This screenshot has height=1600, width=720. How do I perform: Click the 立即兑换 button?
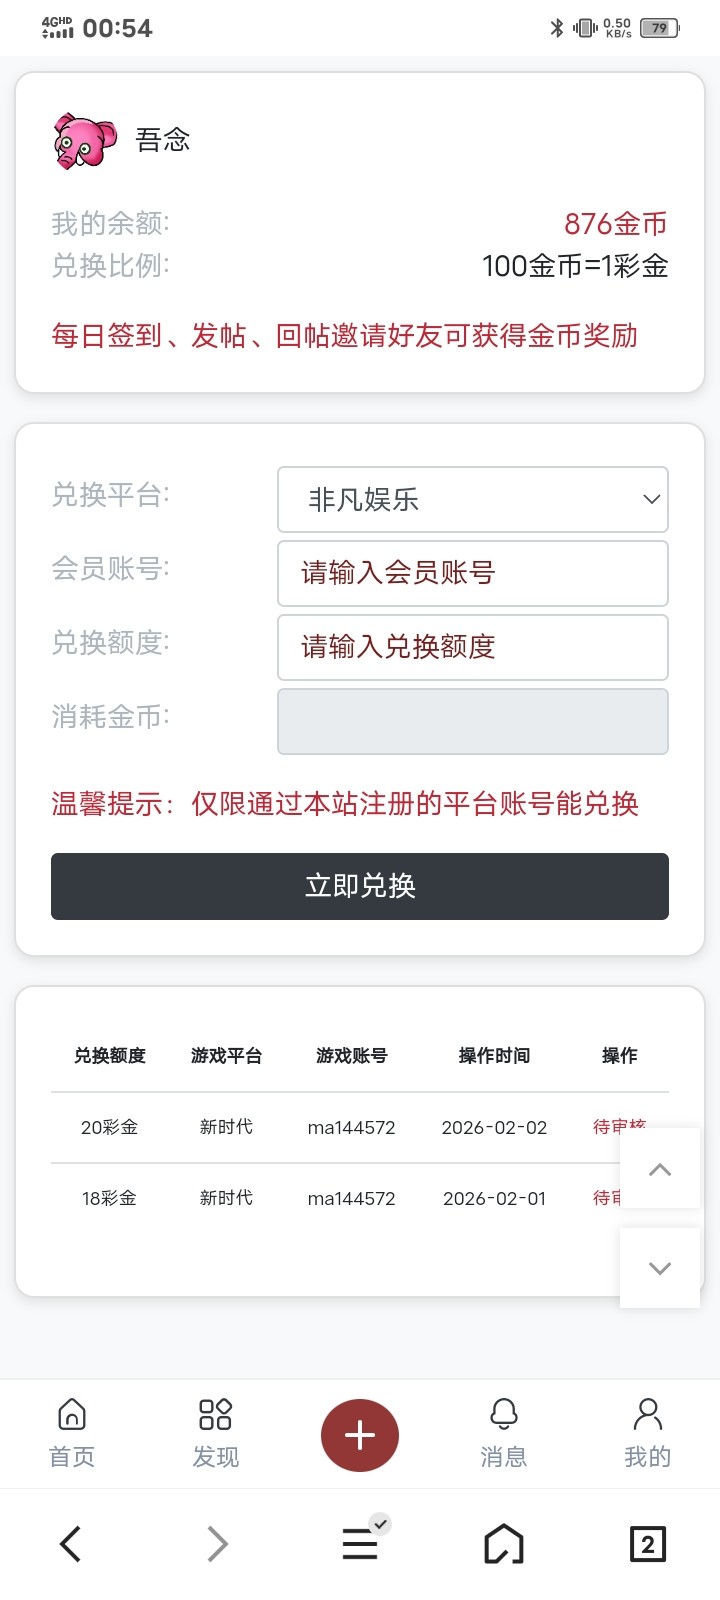(x=360, y=886)
